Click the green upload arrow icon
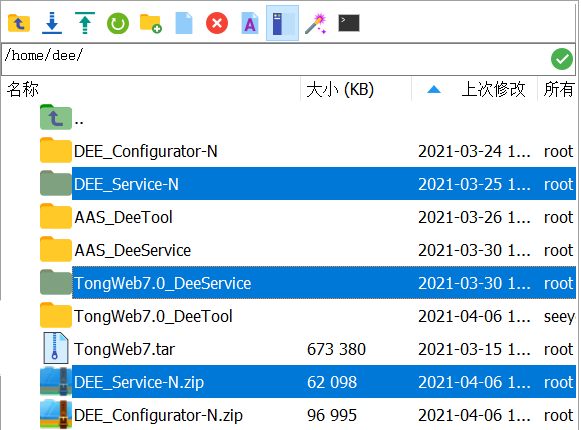 point(85,23)
